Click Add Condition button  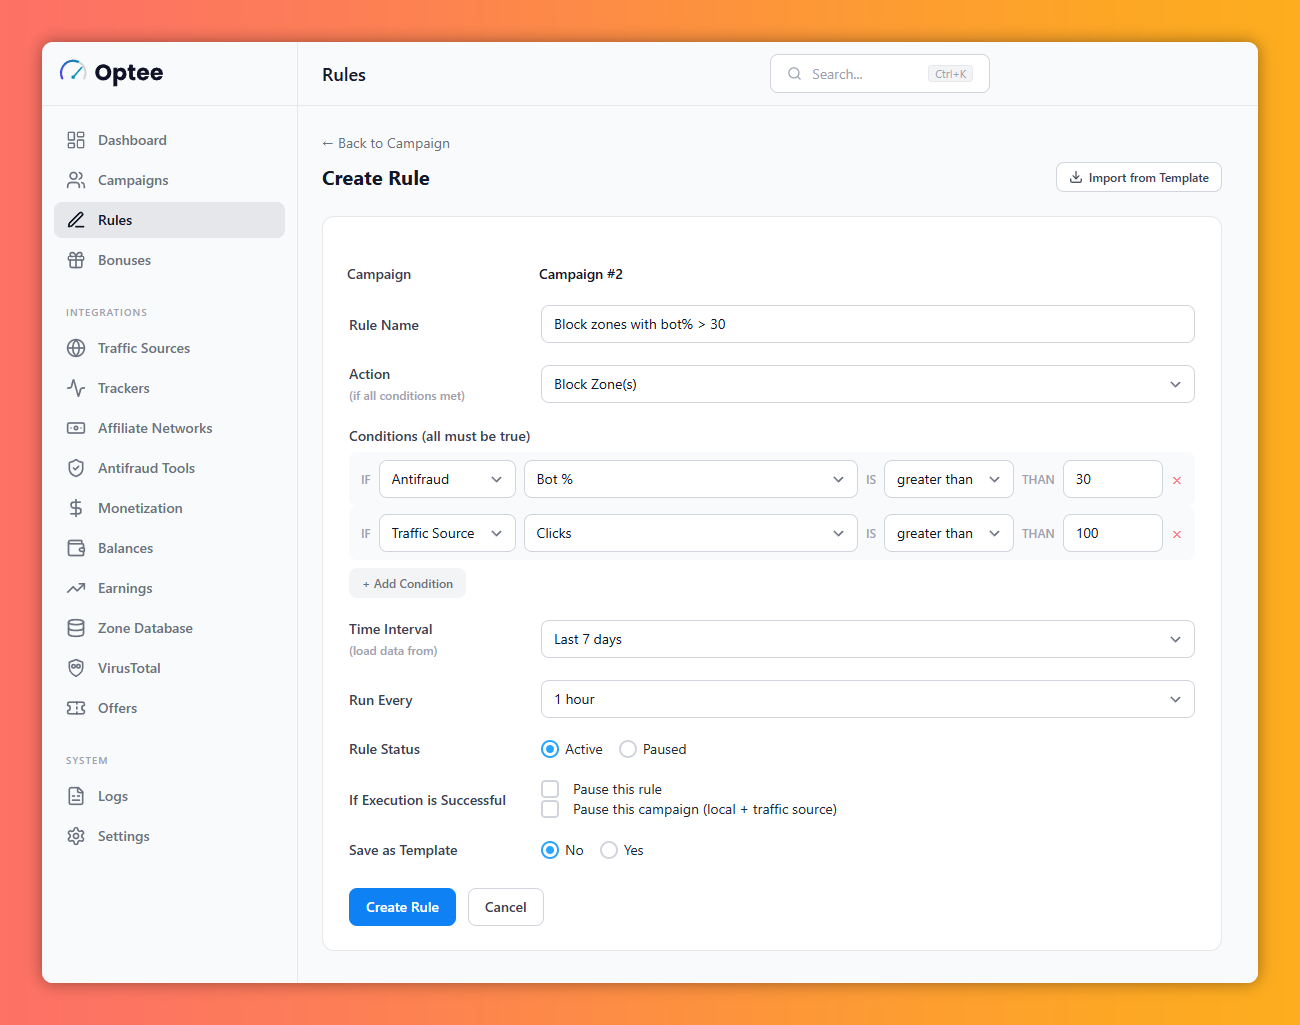coord(407,584)
